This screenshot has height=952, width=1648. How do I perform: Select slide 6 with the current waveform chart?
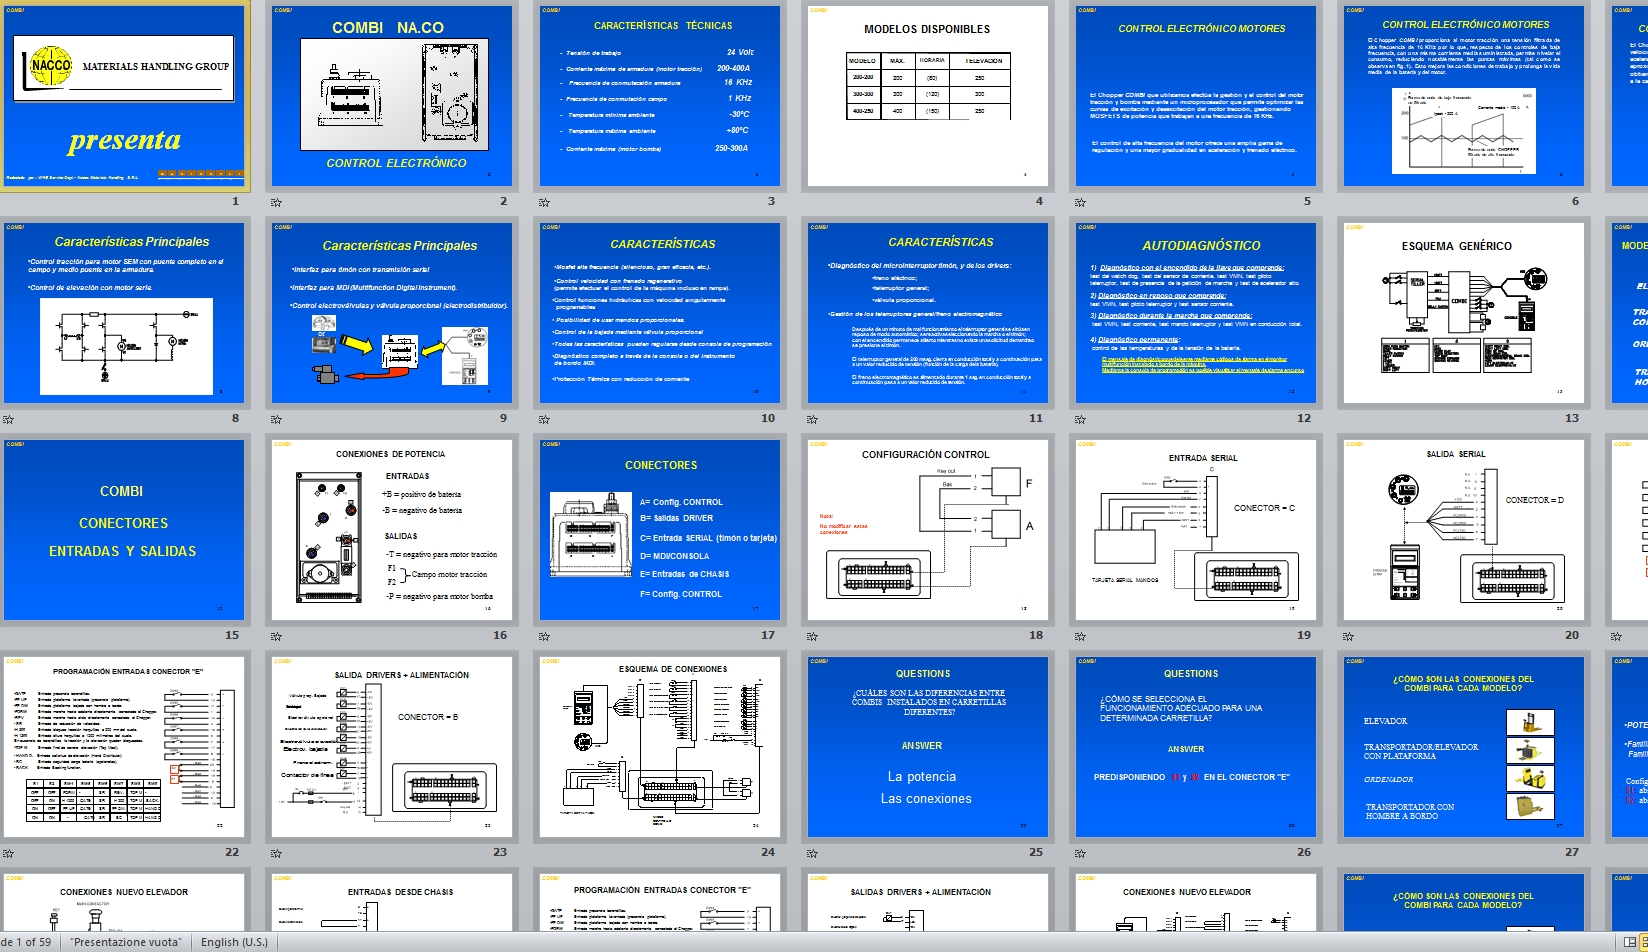coord(1464,96)
